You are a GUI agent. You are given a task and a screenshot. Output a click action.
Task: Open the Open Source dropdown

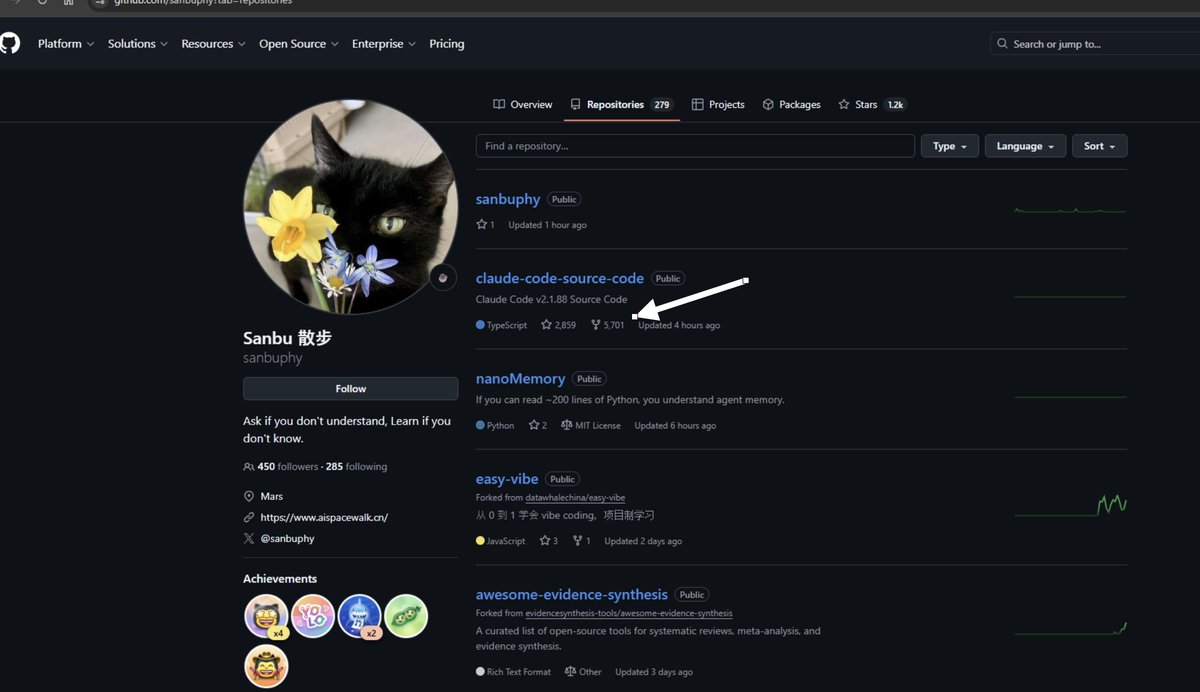(x=299, y=44)
